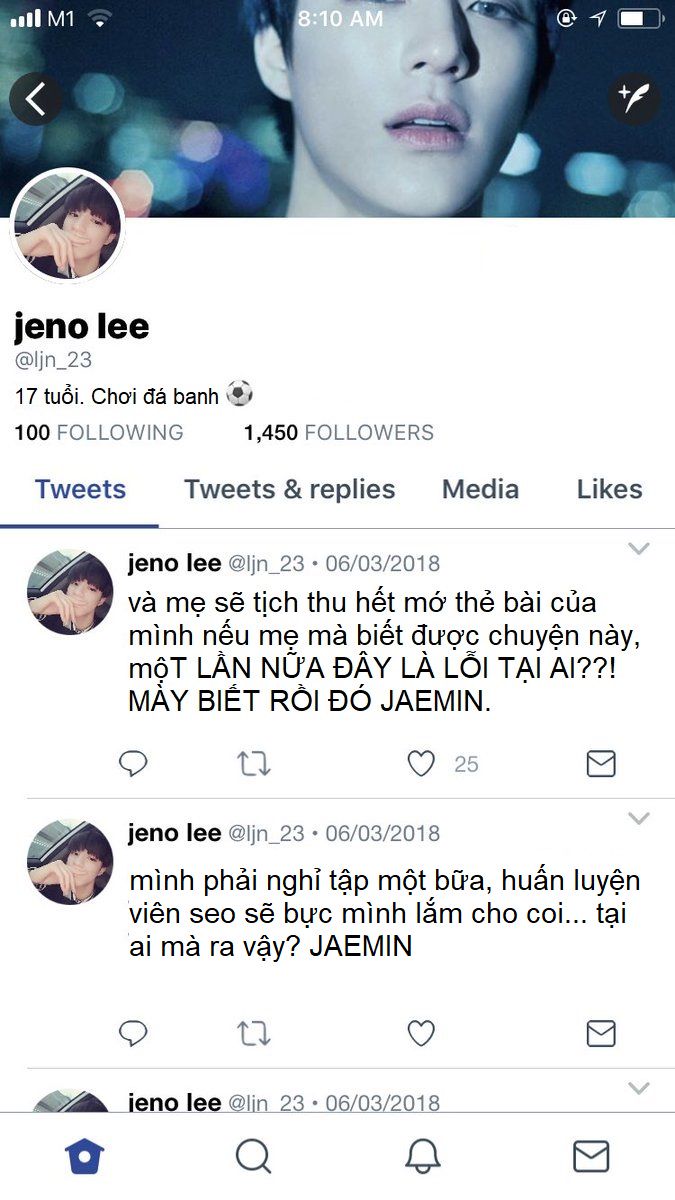Reply to the second tweet about huấn luyện viên
The width and height of the screenshot is (675, 1200).
click(x=133, y=1033)
